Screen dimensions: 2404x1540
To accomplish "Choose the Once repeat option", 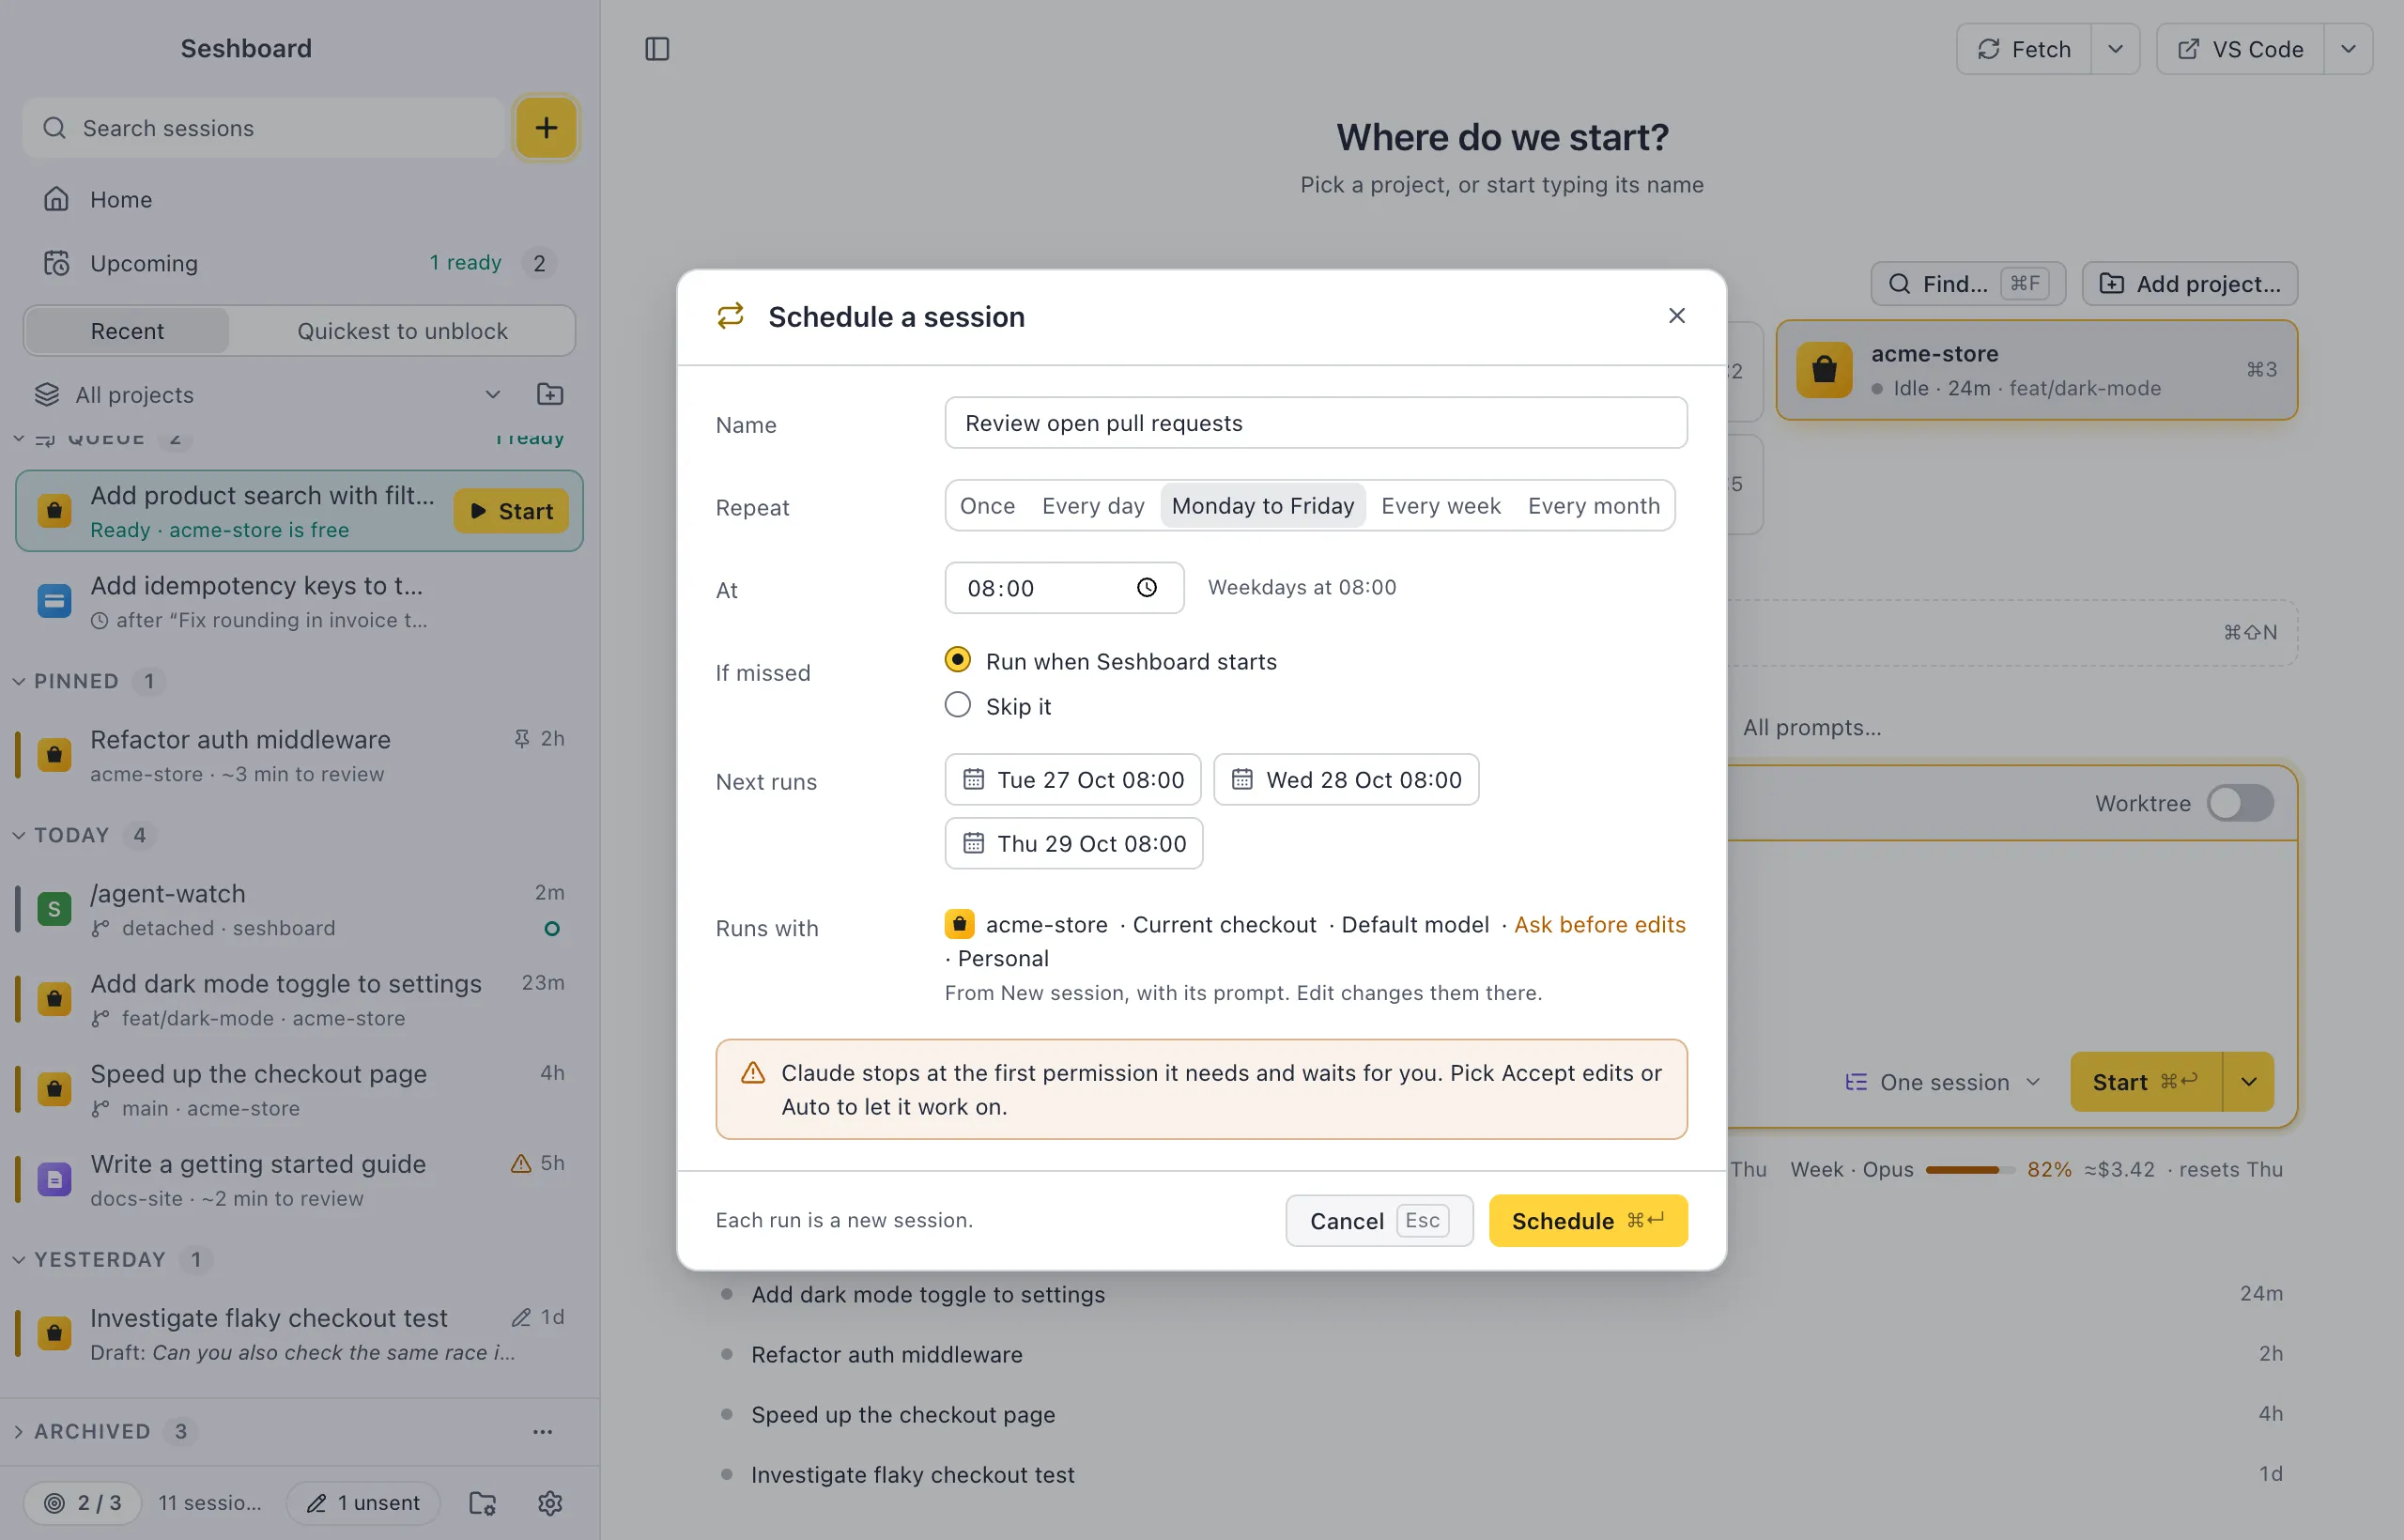I will [987, 506].
